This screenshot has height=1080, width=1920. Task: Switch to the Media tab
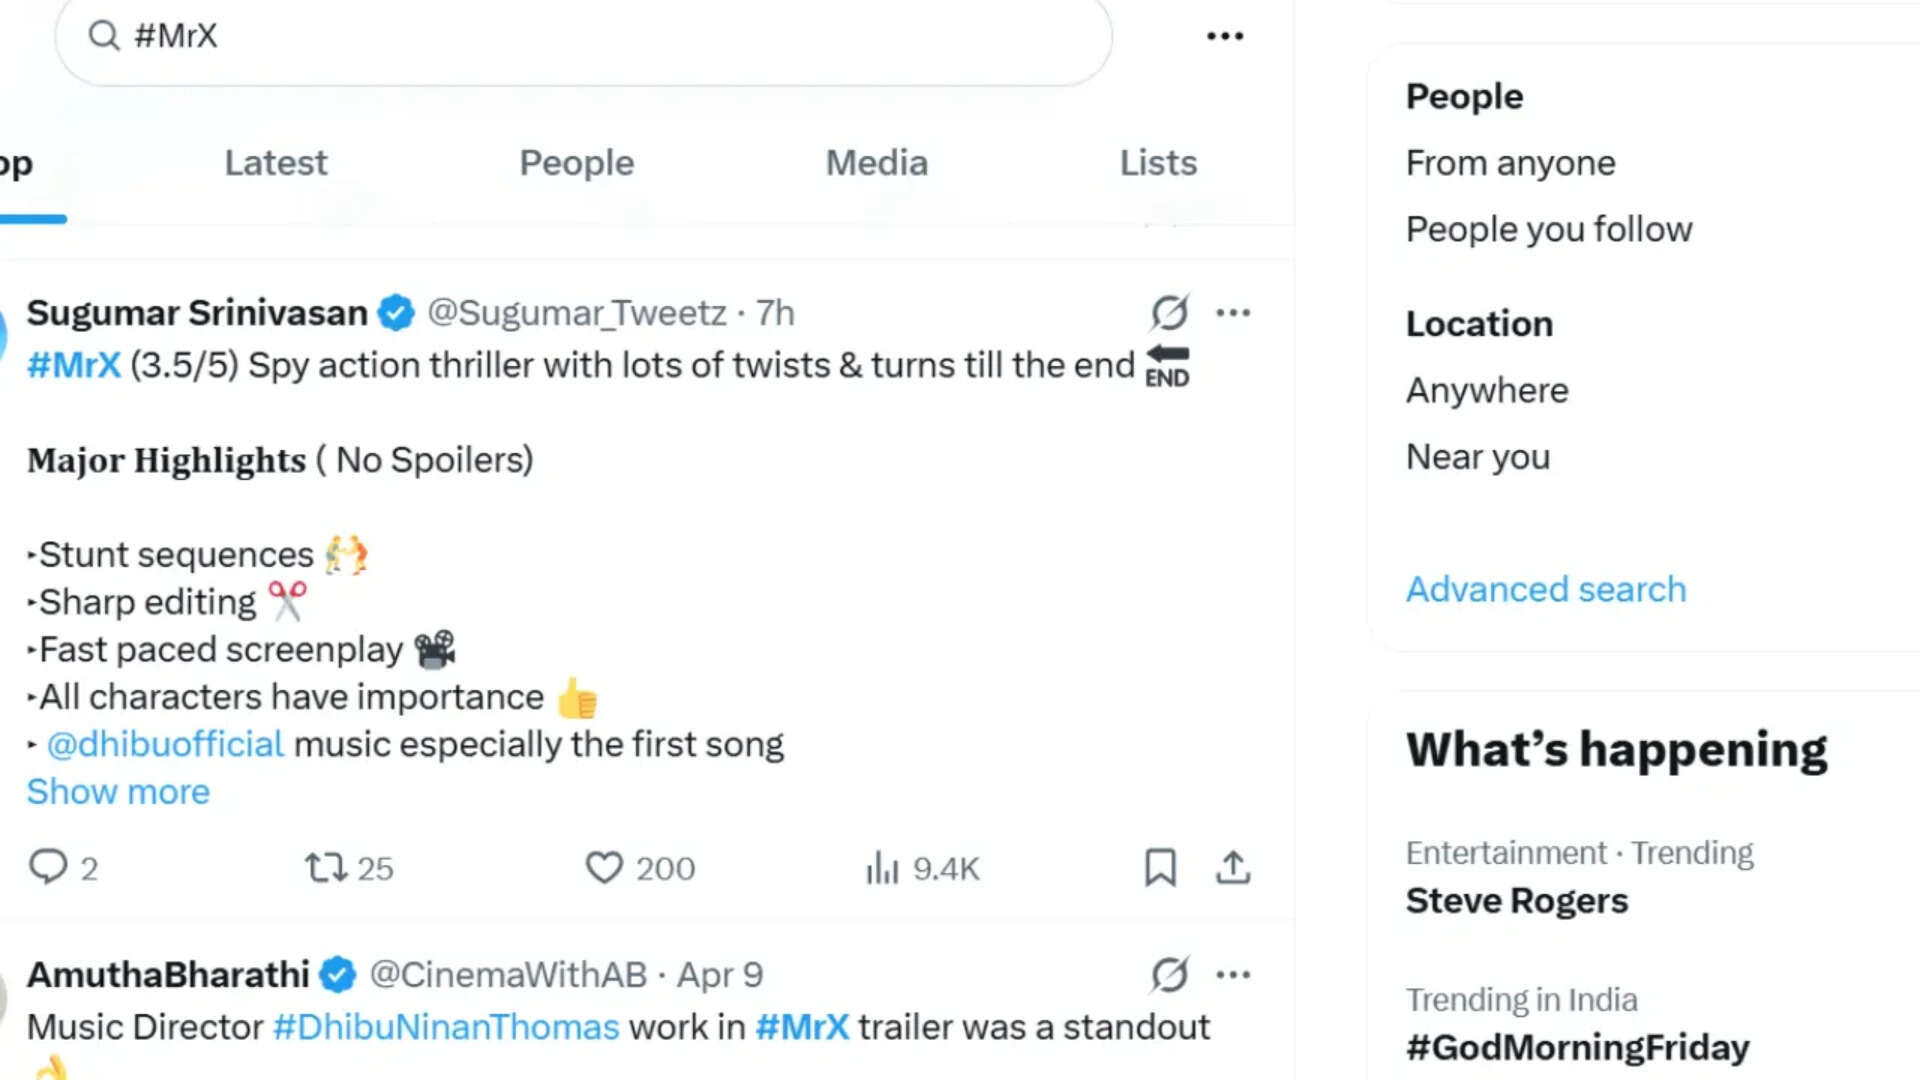click(876, 163)
